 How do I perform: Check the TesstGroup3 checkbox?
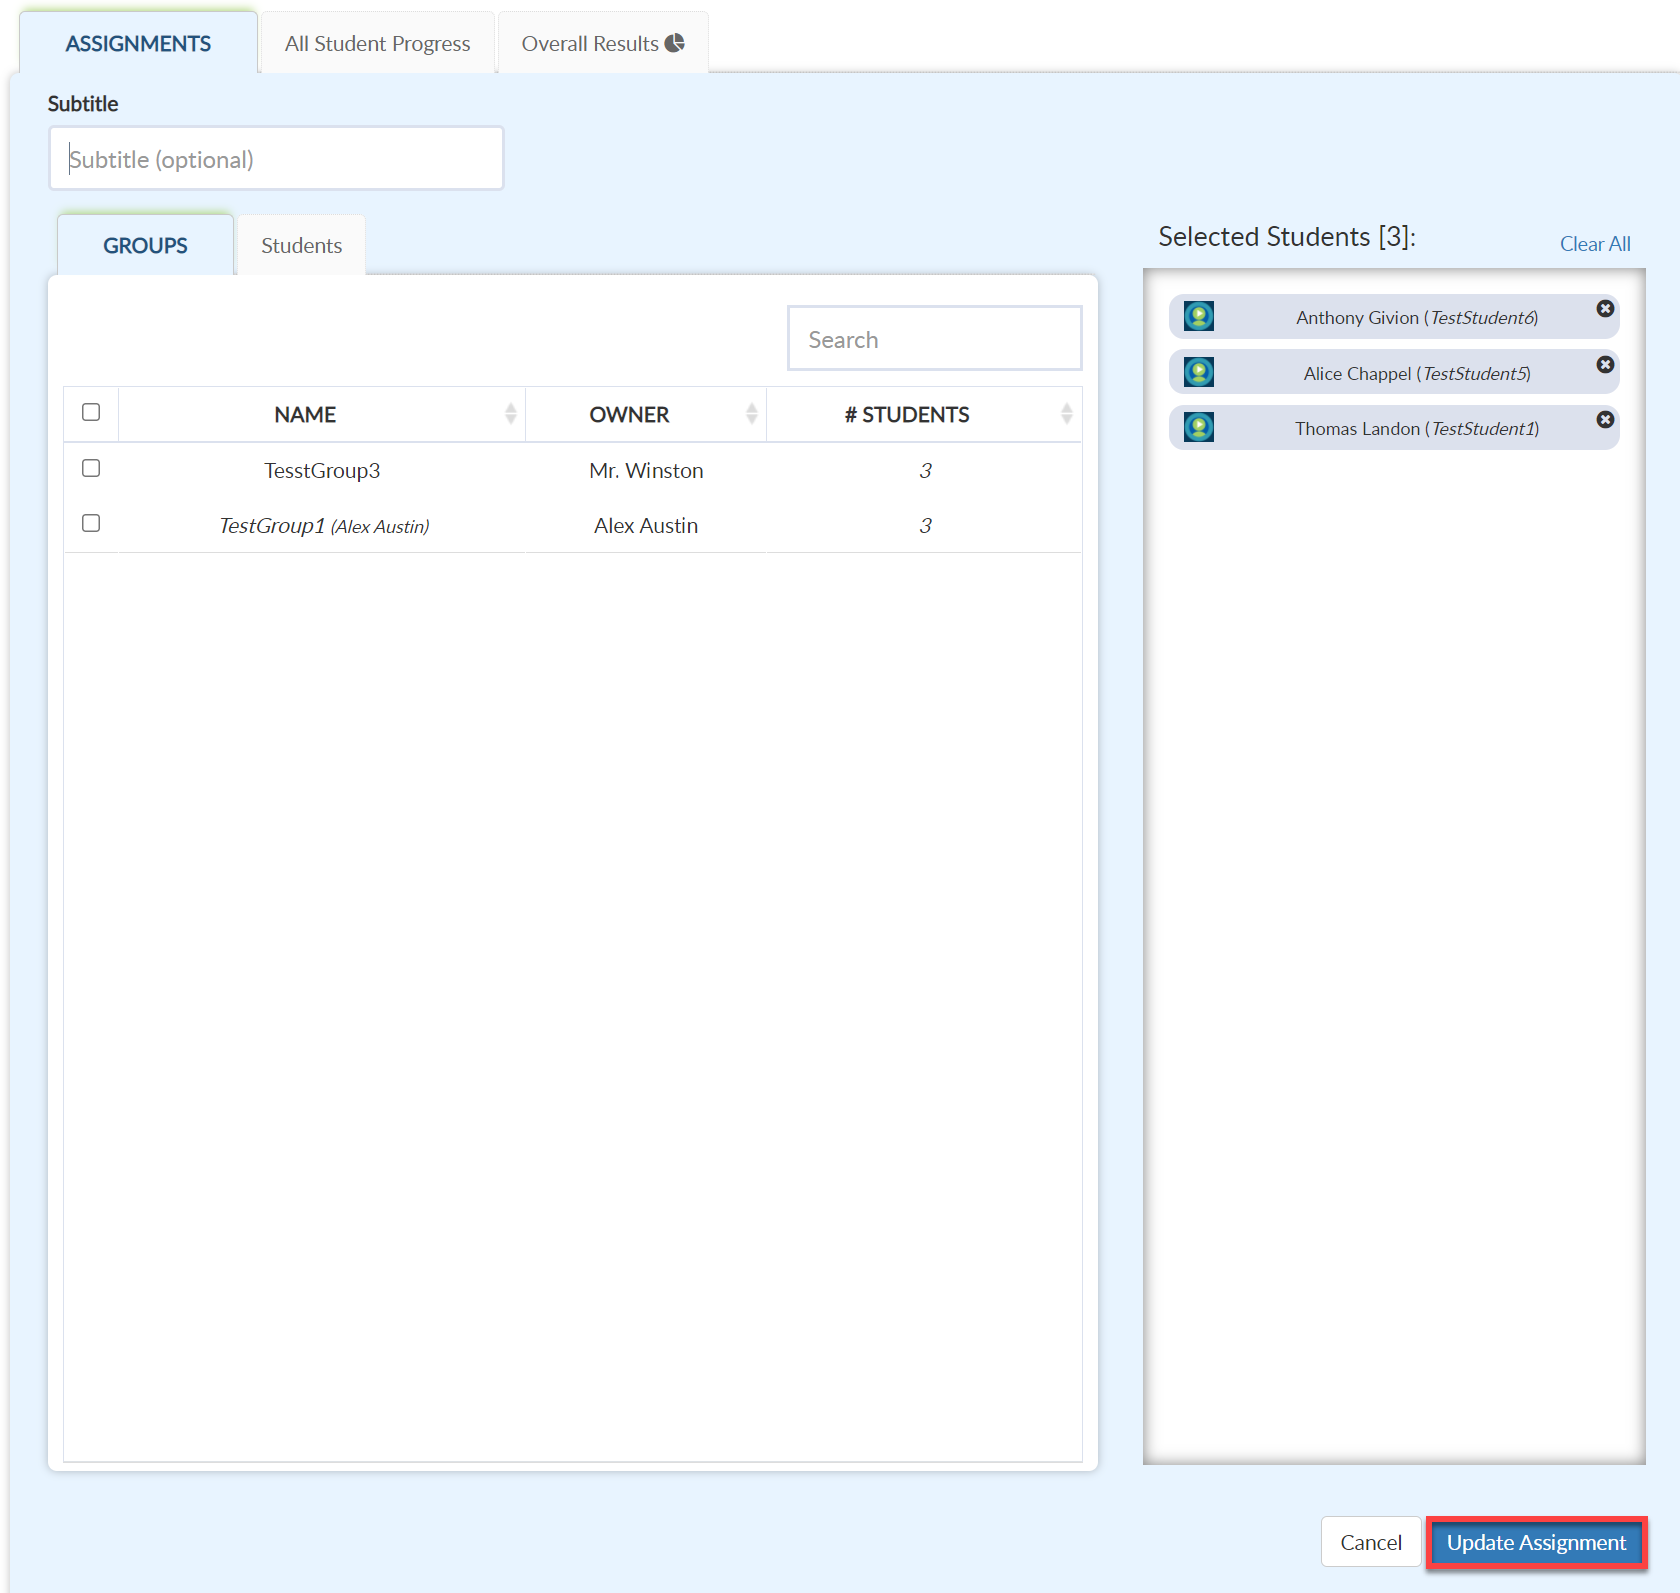(91, 468)
